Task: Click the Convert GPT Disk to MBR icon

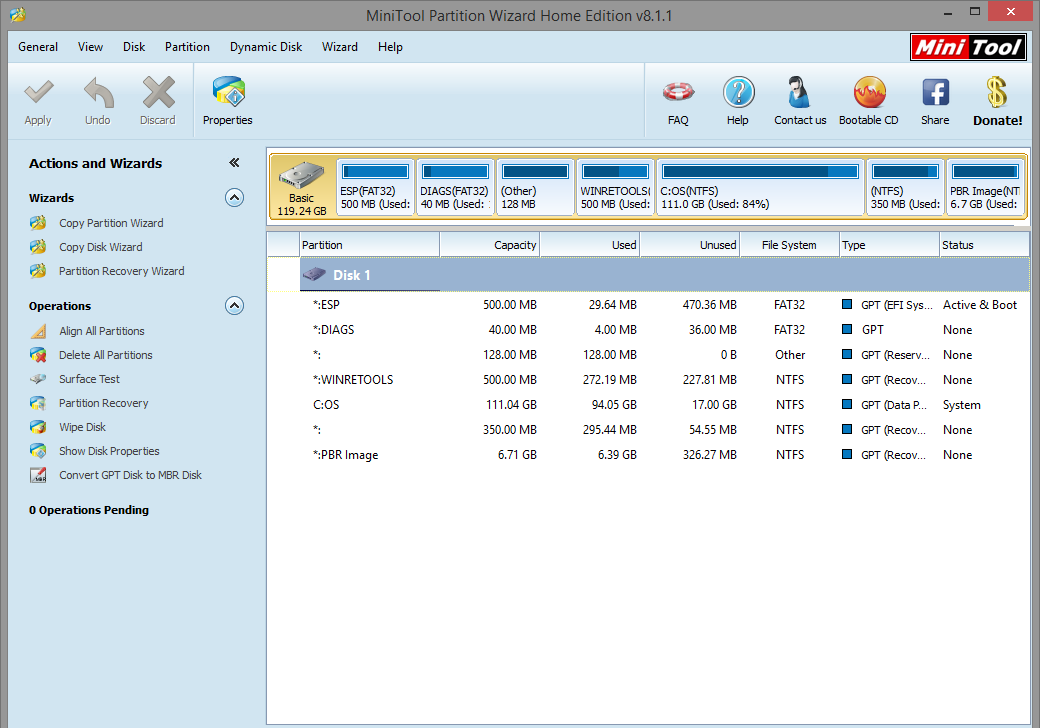Action: point(38,475)
